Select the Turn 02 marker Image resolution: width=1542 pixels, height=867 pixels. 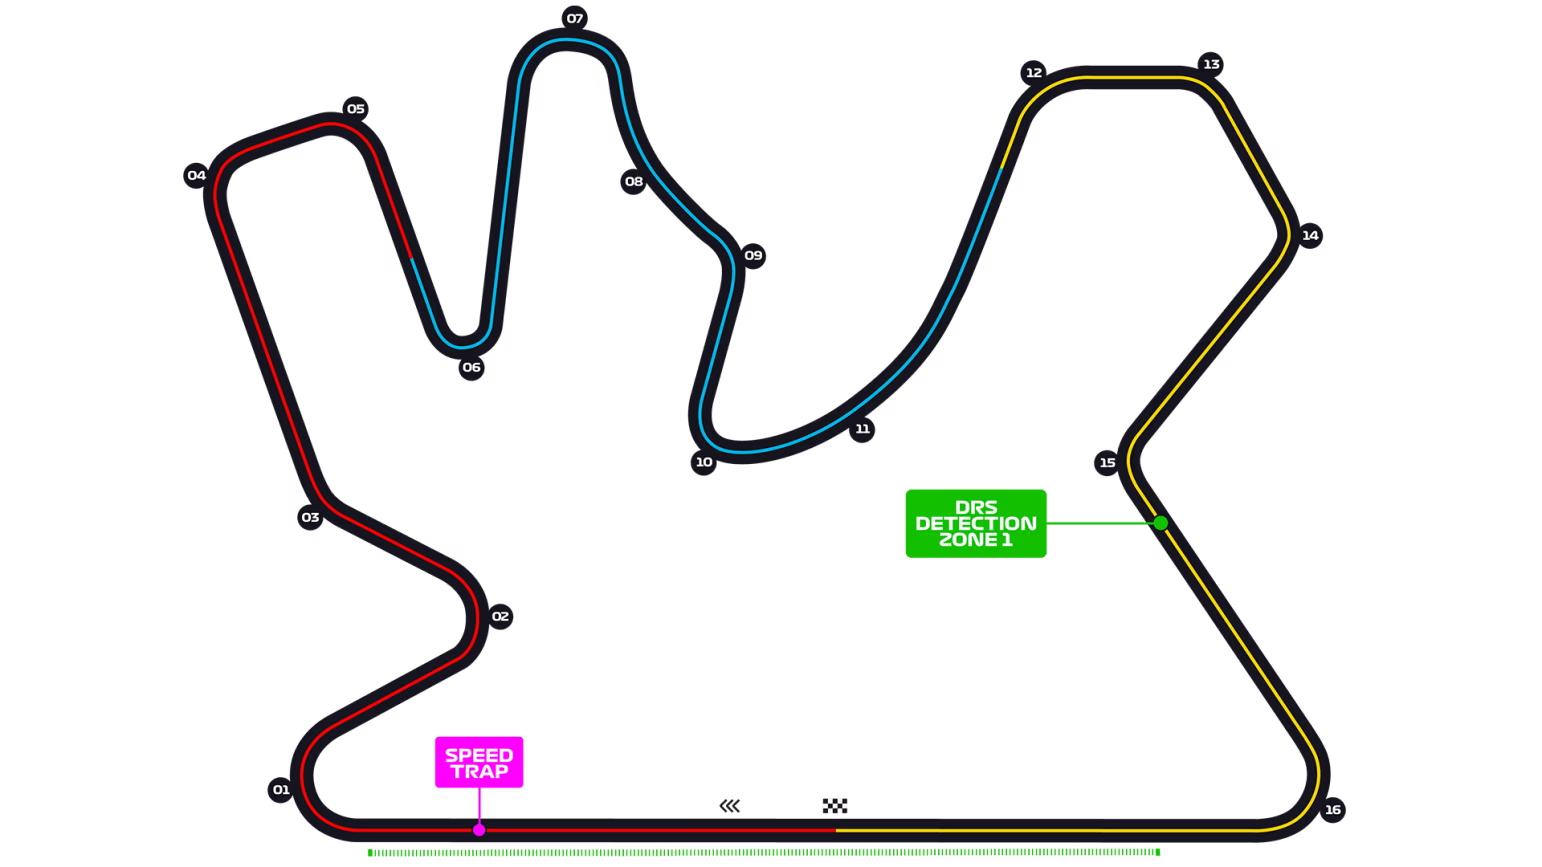pos(500,615)
